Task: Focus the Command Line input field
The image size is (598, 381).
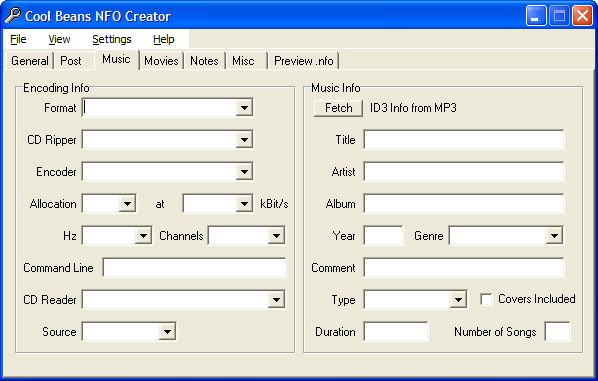Action: pos(195,268)
